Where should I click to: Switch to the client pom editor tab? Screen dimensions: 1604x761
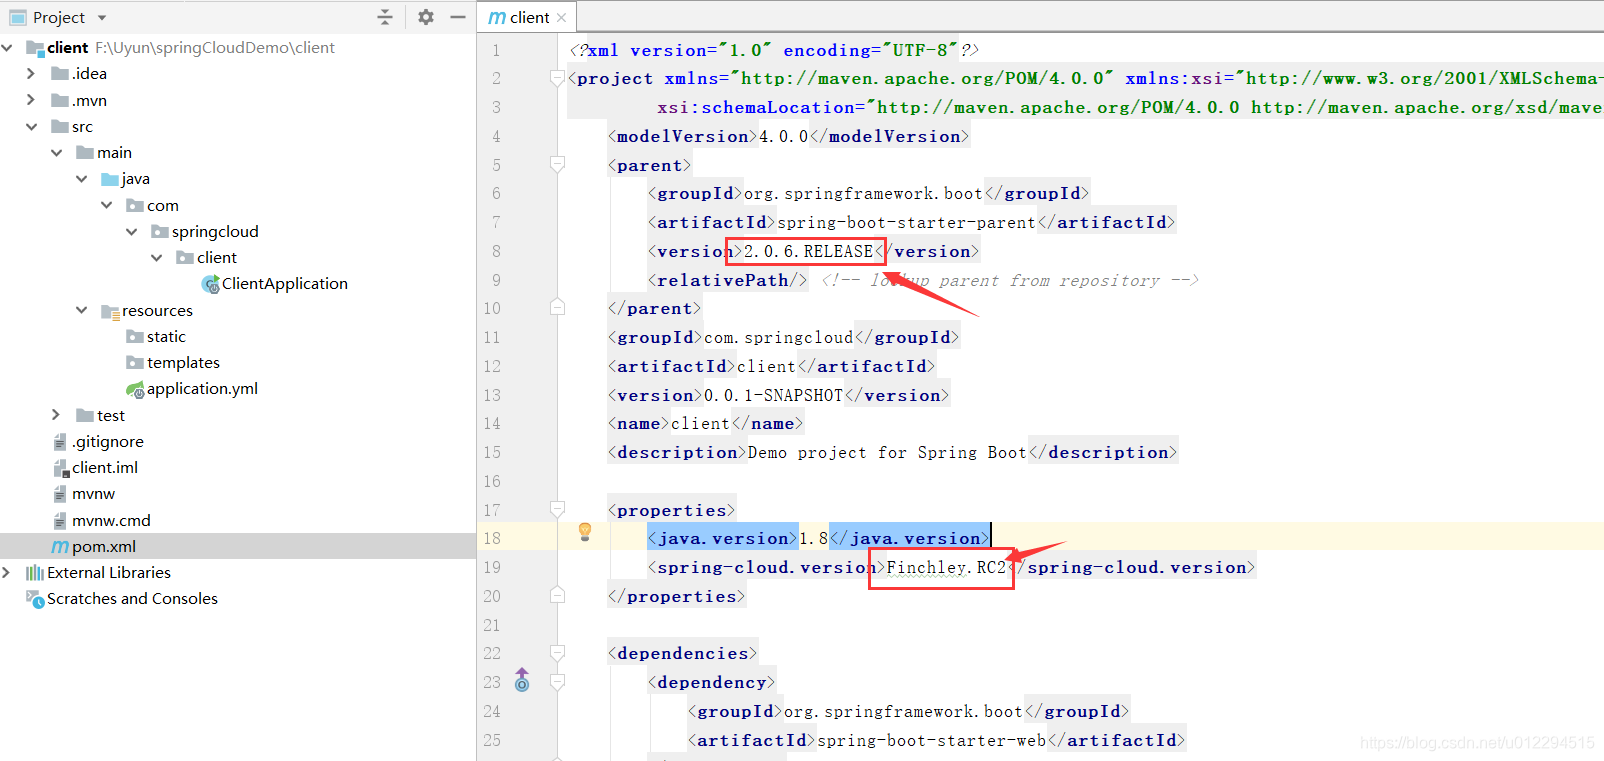(x=527, y=17)
